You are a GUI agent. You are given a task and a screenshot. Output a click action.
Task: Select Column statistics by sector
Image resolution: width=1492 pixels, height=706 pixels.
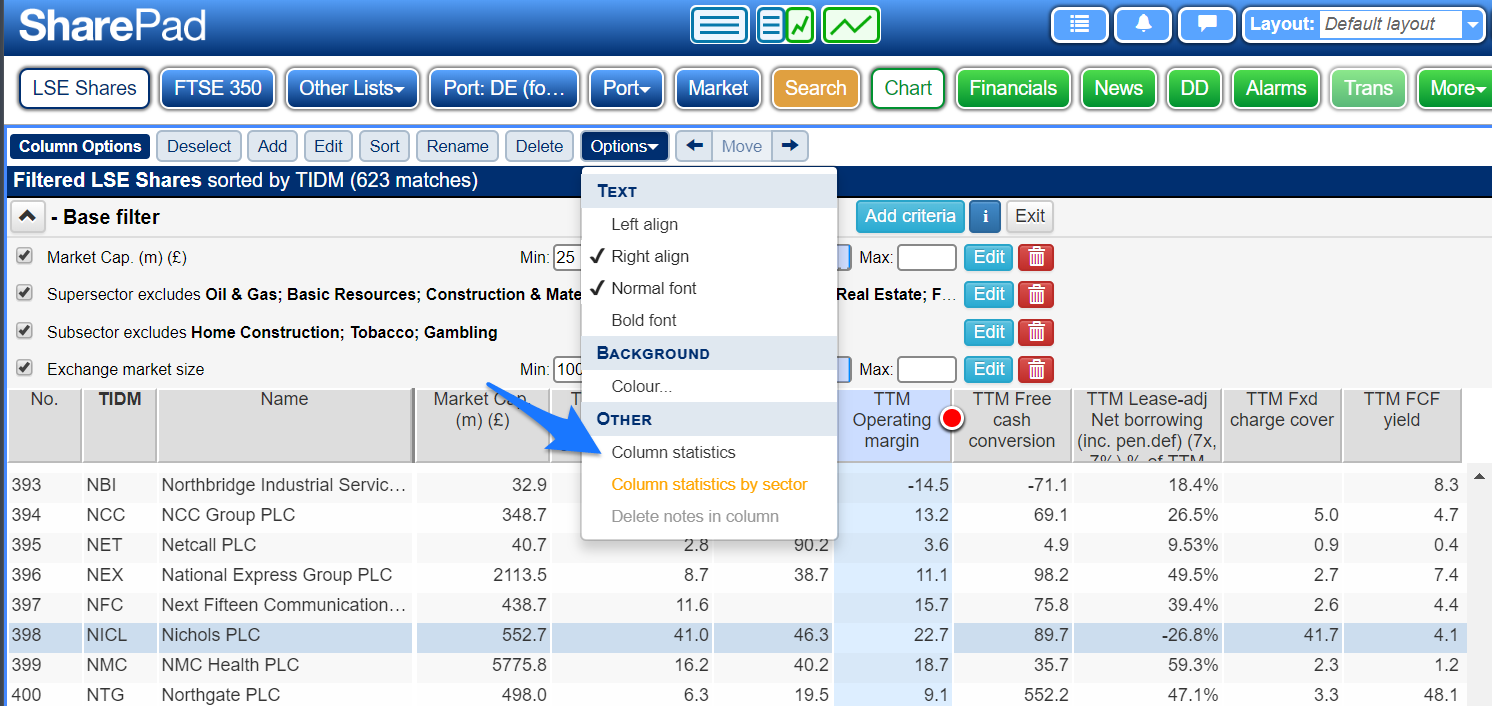pyautogui.click(x=709, y=484)
